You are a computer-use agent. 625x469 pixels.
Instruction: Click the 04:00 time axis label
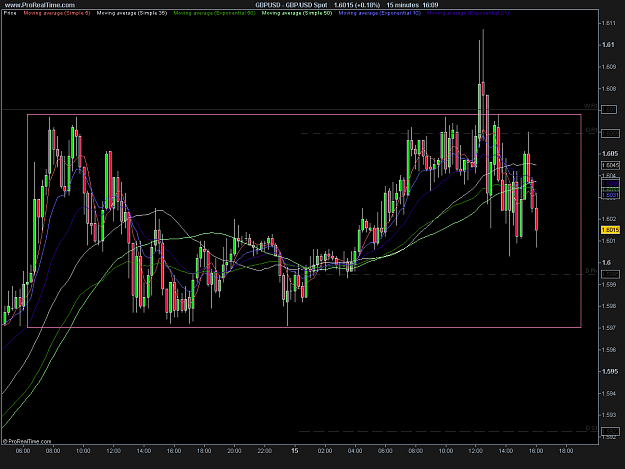355,451
